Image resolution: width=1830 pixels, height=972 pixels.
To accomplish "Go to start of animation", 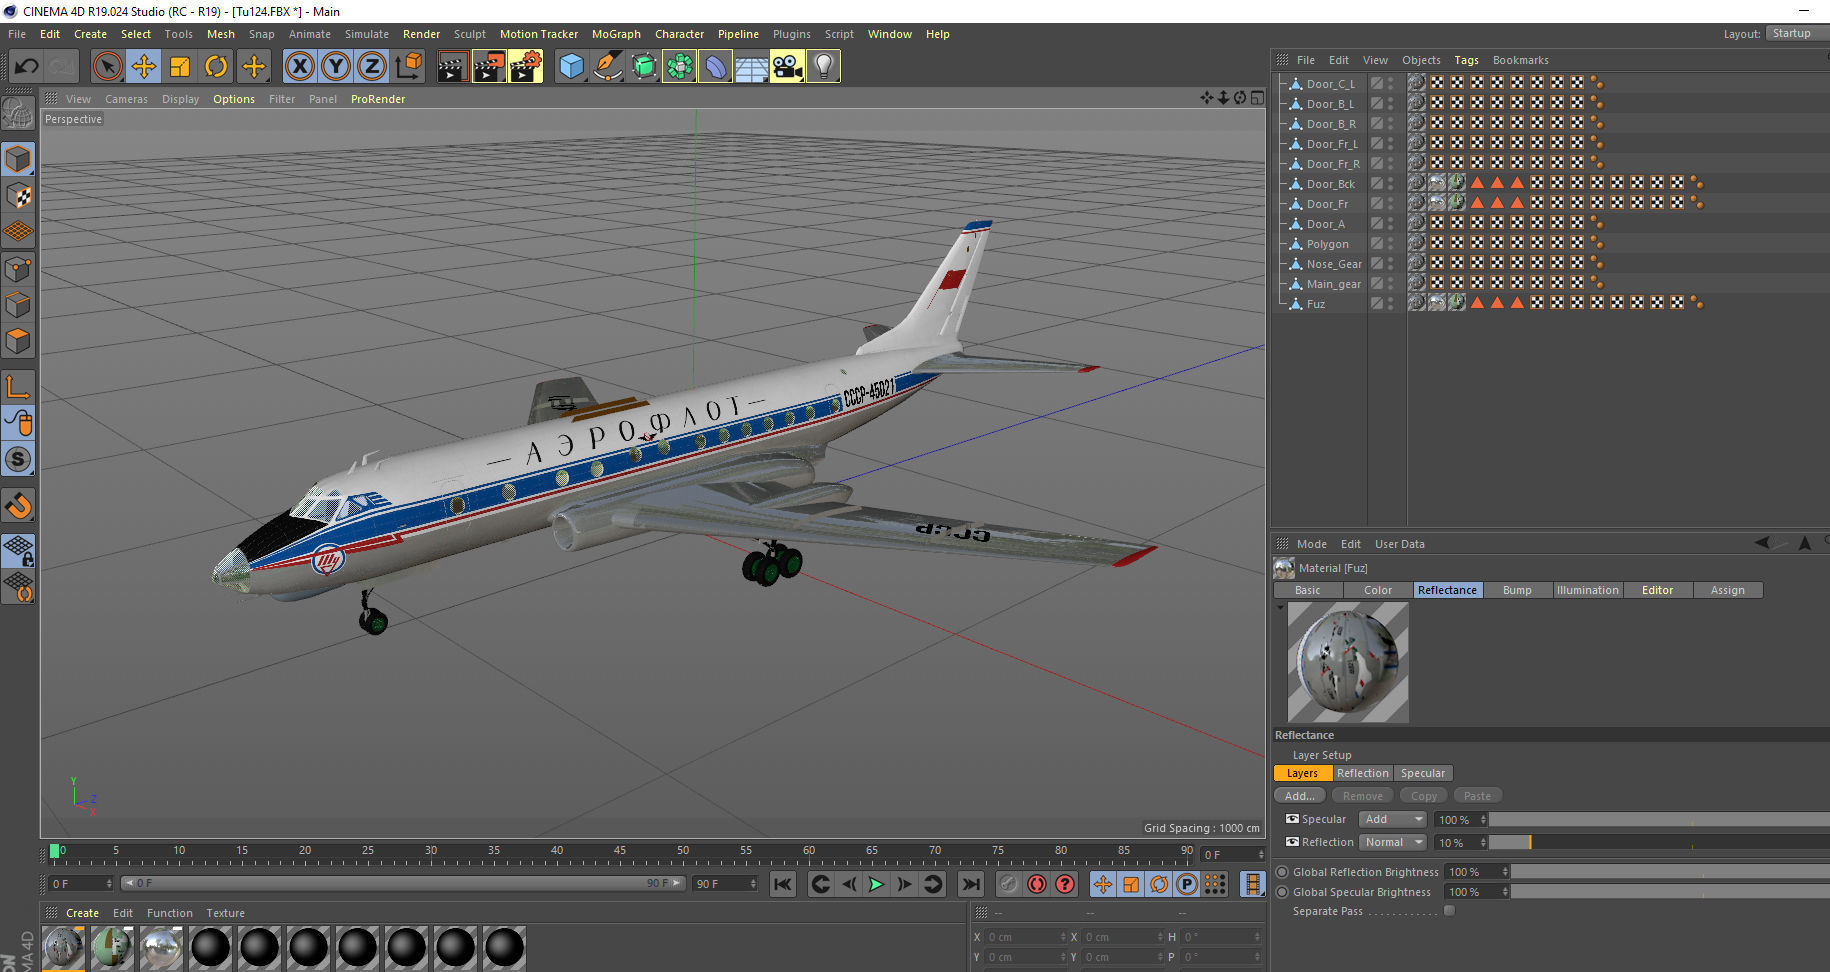I will [783, 884].
